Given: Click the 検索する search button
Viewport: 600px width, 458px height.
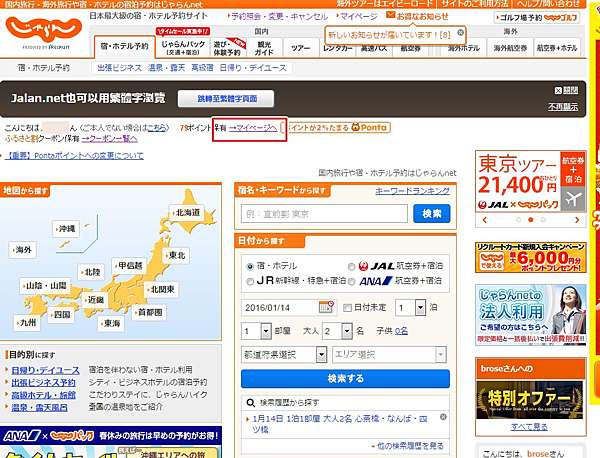Looking at the screenshot, I should 345,379.
